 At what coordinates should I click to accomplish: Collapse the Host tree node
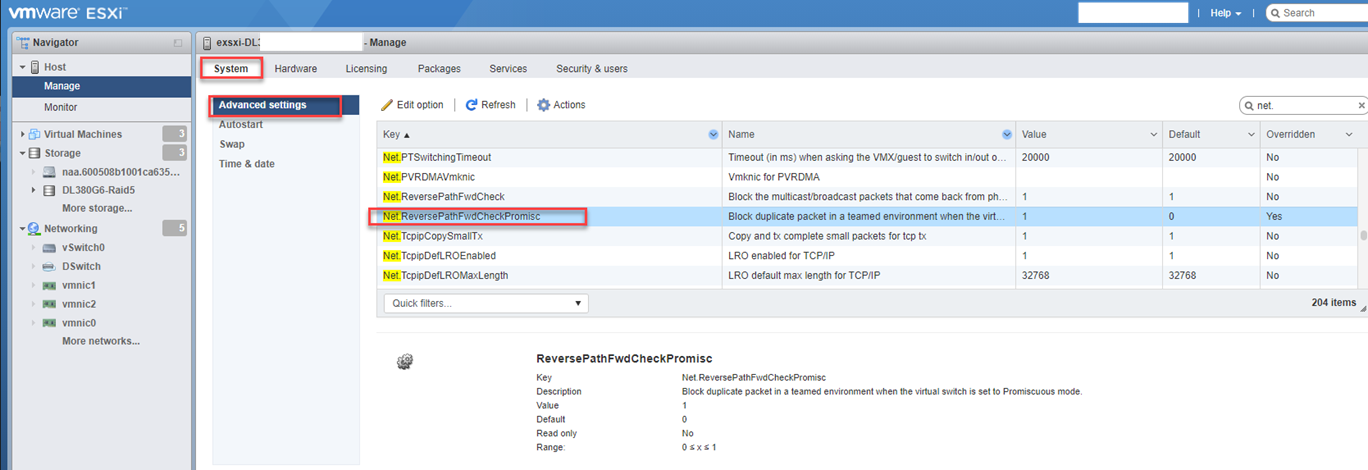[22, 67]
